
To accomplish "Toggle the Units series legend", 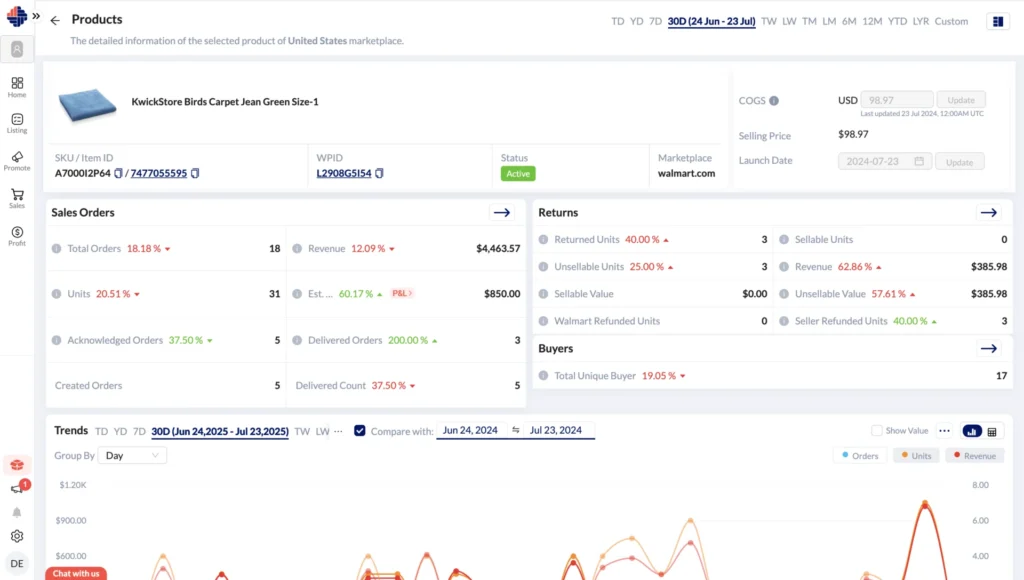I will pos(916,455).
